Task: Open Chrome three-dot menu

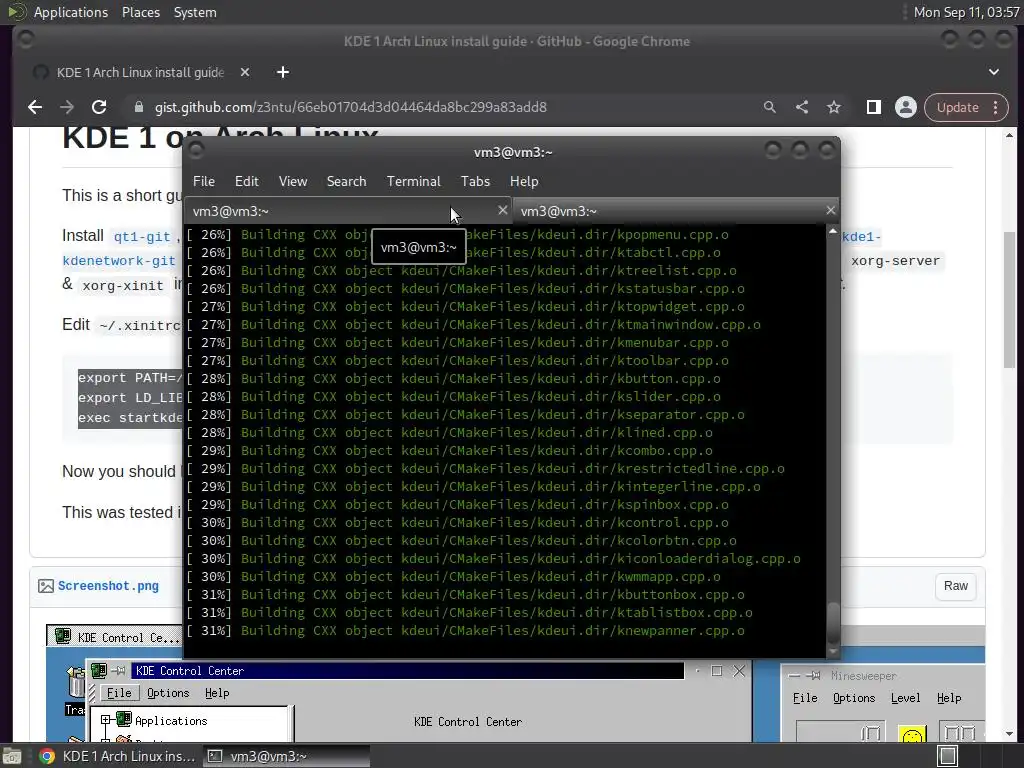Action: click(995, 107)
